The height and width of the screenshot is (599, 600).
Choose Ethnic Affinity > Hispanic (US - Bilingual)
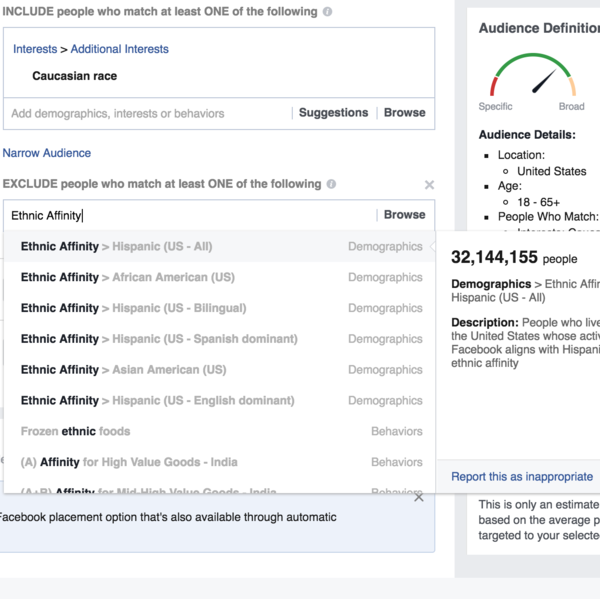click(x=219, y=308)
